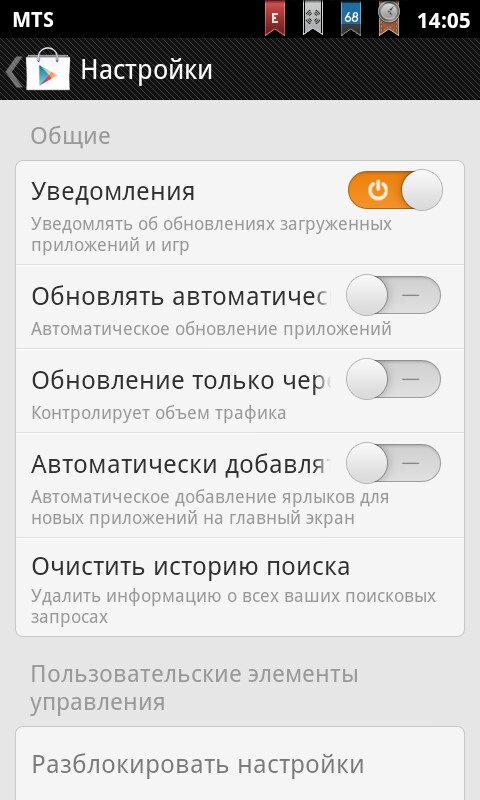Tap the Общие section header
Image resolution: width=480 pixels, height=800 pixels.
[x=70, y=136]
